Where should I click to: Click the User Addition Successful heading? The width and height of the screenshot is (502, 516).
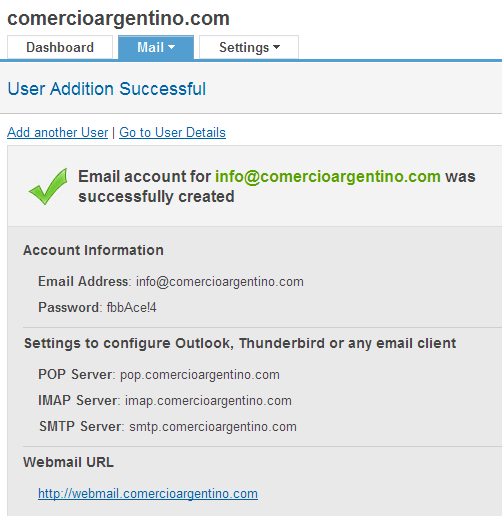(x=107, y=89)
